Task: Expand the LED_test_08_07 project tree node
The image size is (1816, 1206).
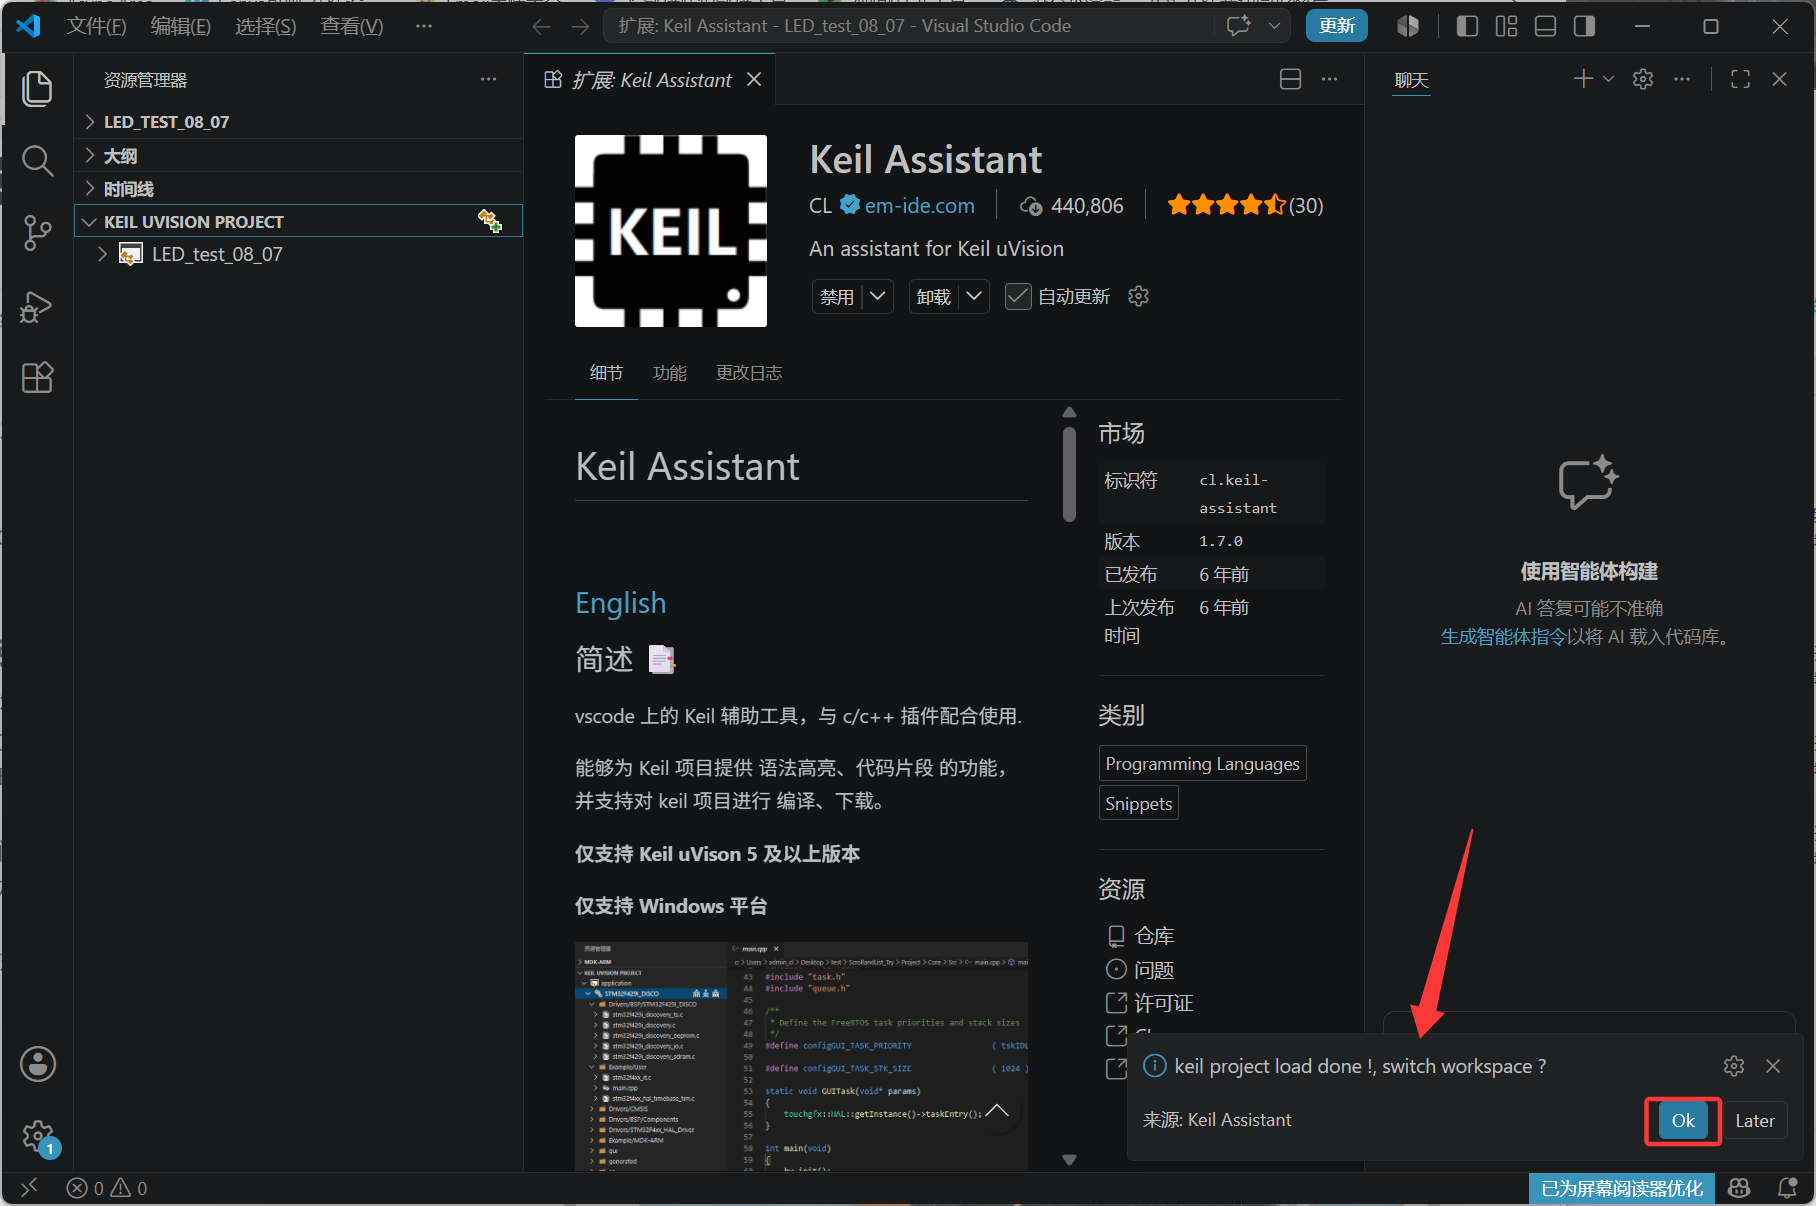Action: (102, 254)
